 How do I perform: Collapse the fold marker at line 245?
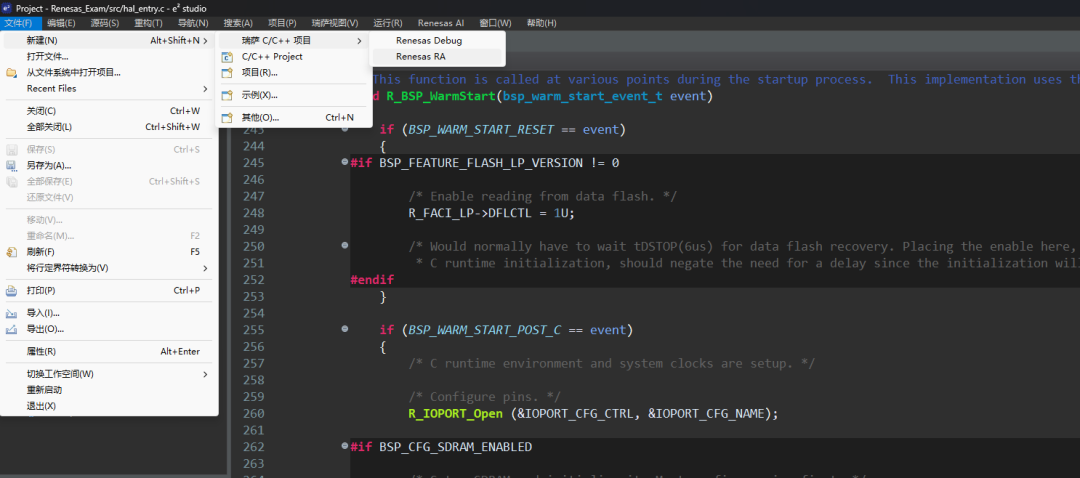[345, 163]
